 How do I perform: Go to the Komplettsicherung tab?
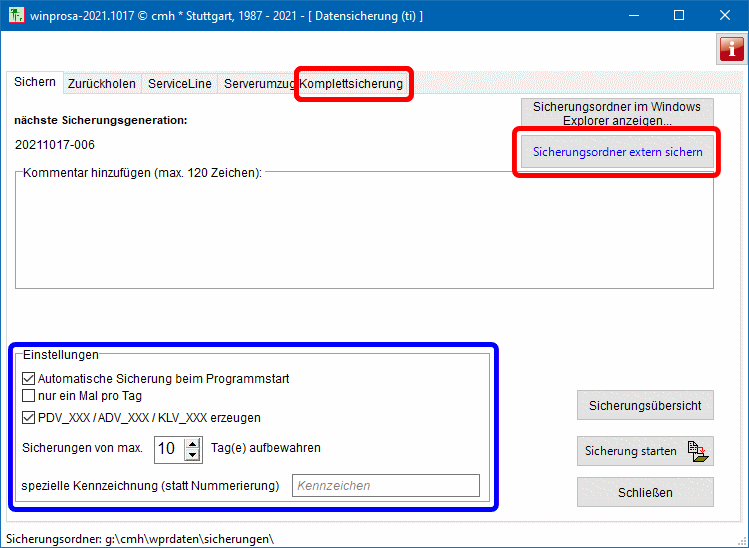click(352, 84)
